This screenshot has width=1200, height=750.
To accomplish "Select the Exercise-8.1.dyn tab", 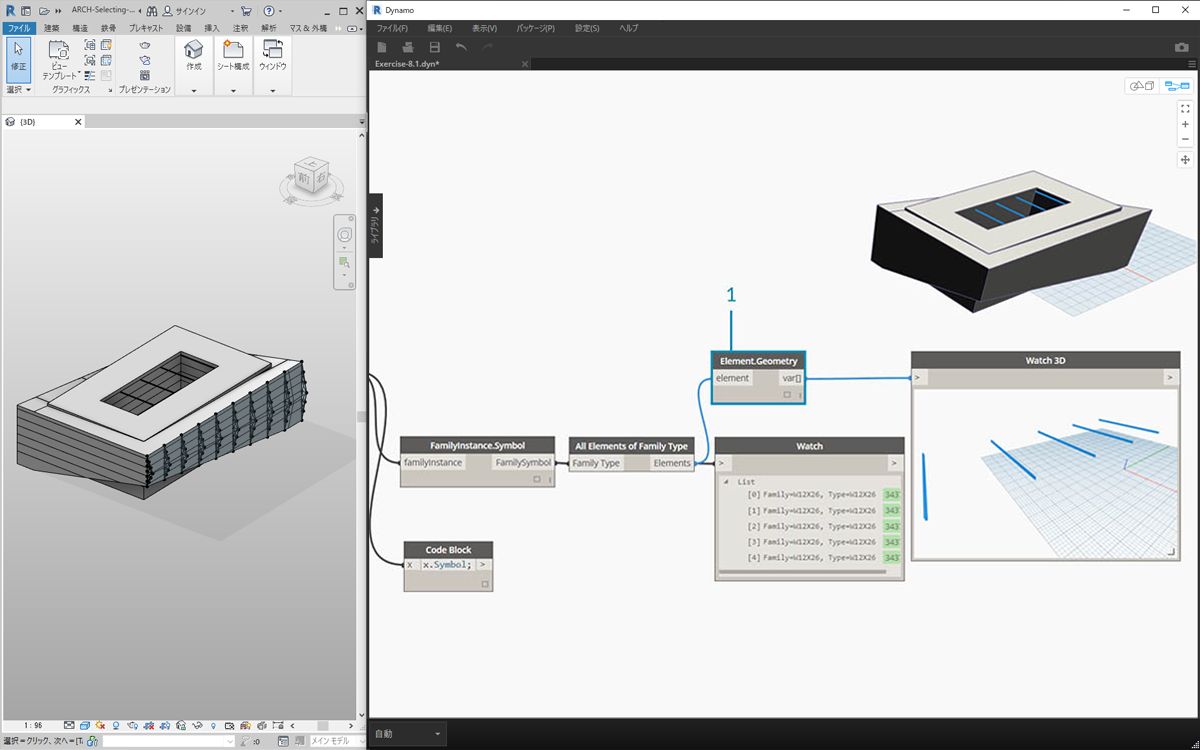I will tap(407, 64).
